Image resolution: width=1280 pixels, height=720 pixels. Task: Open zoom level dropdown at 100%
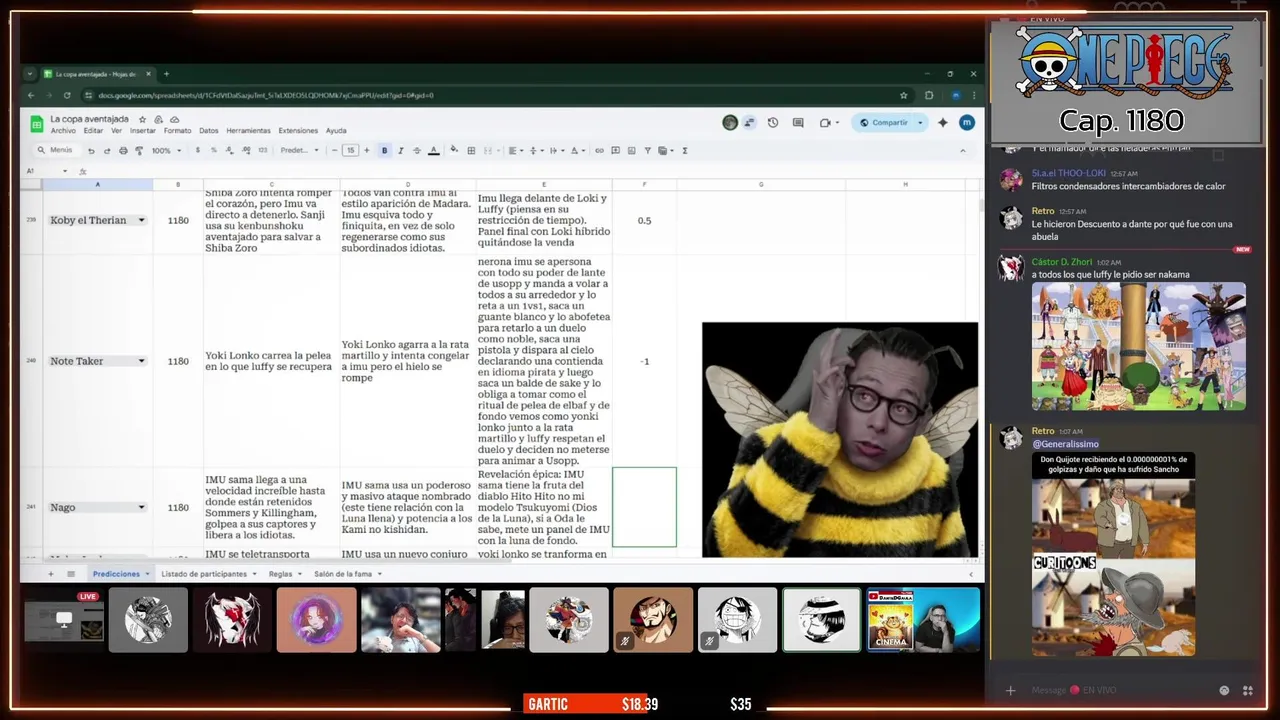click(x=165, y=150)
